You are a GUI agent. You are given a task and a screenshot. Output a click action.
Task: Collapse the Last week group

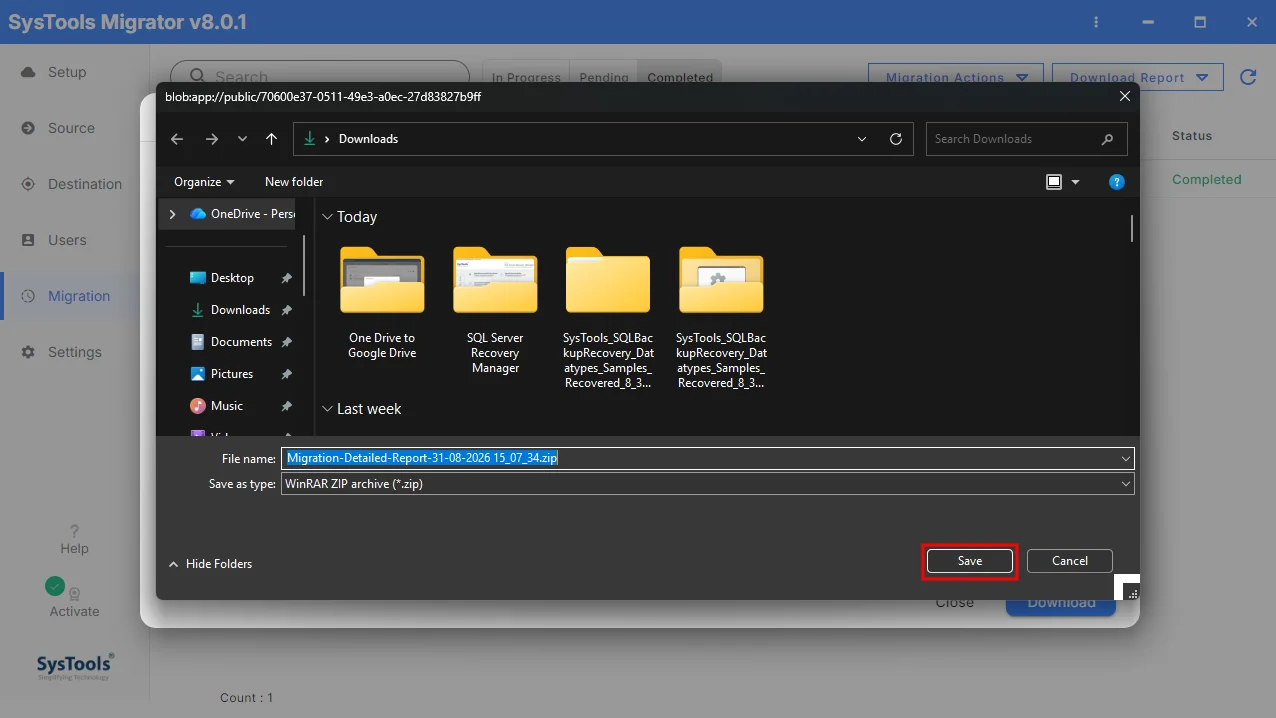pyautogui.click(x=327, y=409)
